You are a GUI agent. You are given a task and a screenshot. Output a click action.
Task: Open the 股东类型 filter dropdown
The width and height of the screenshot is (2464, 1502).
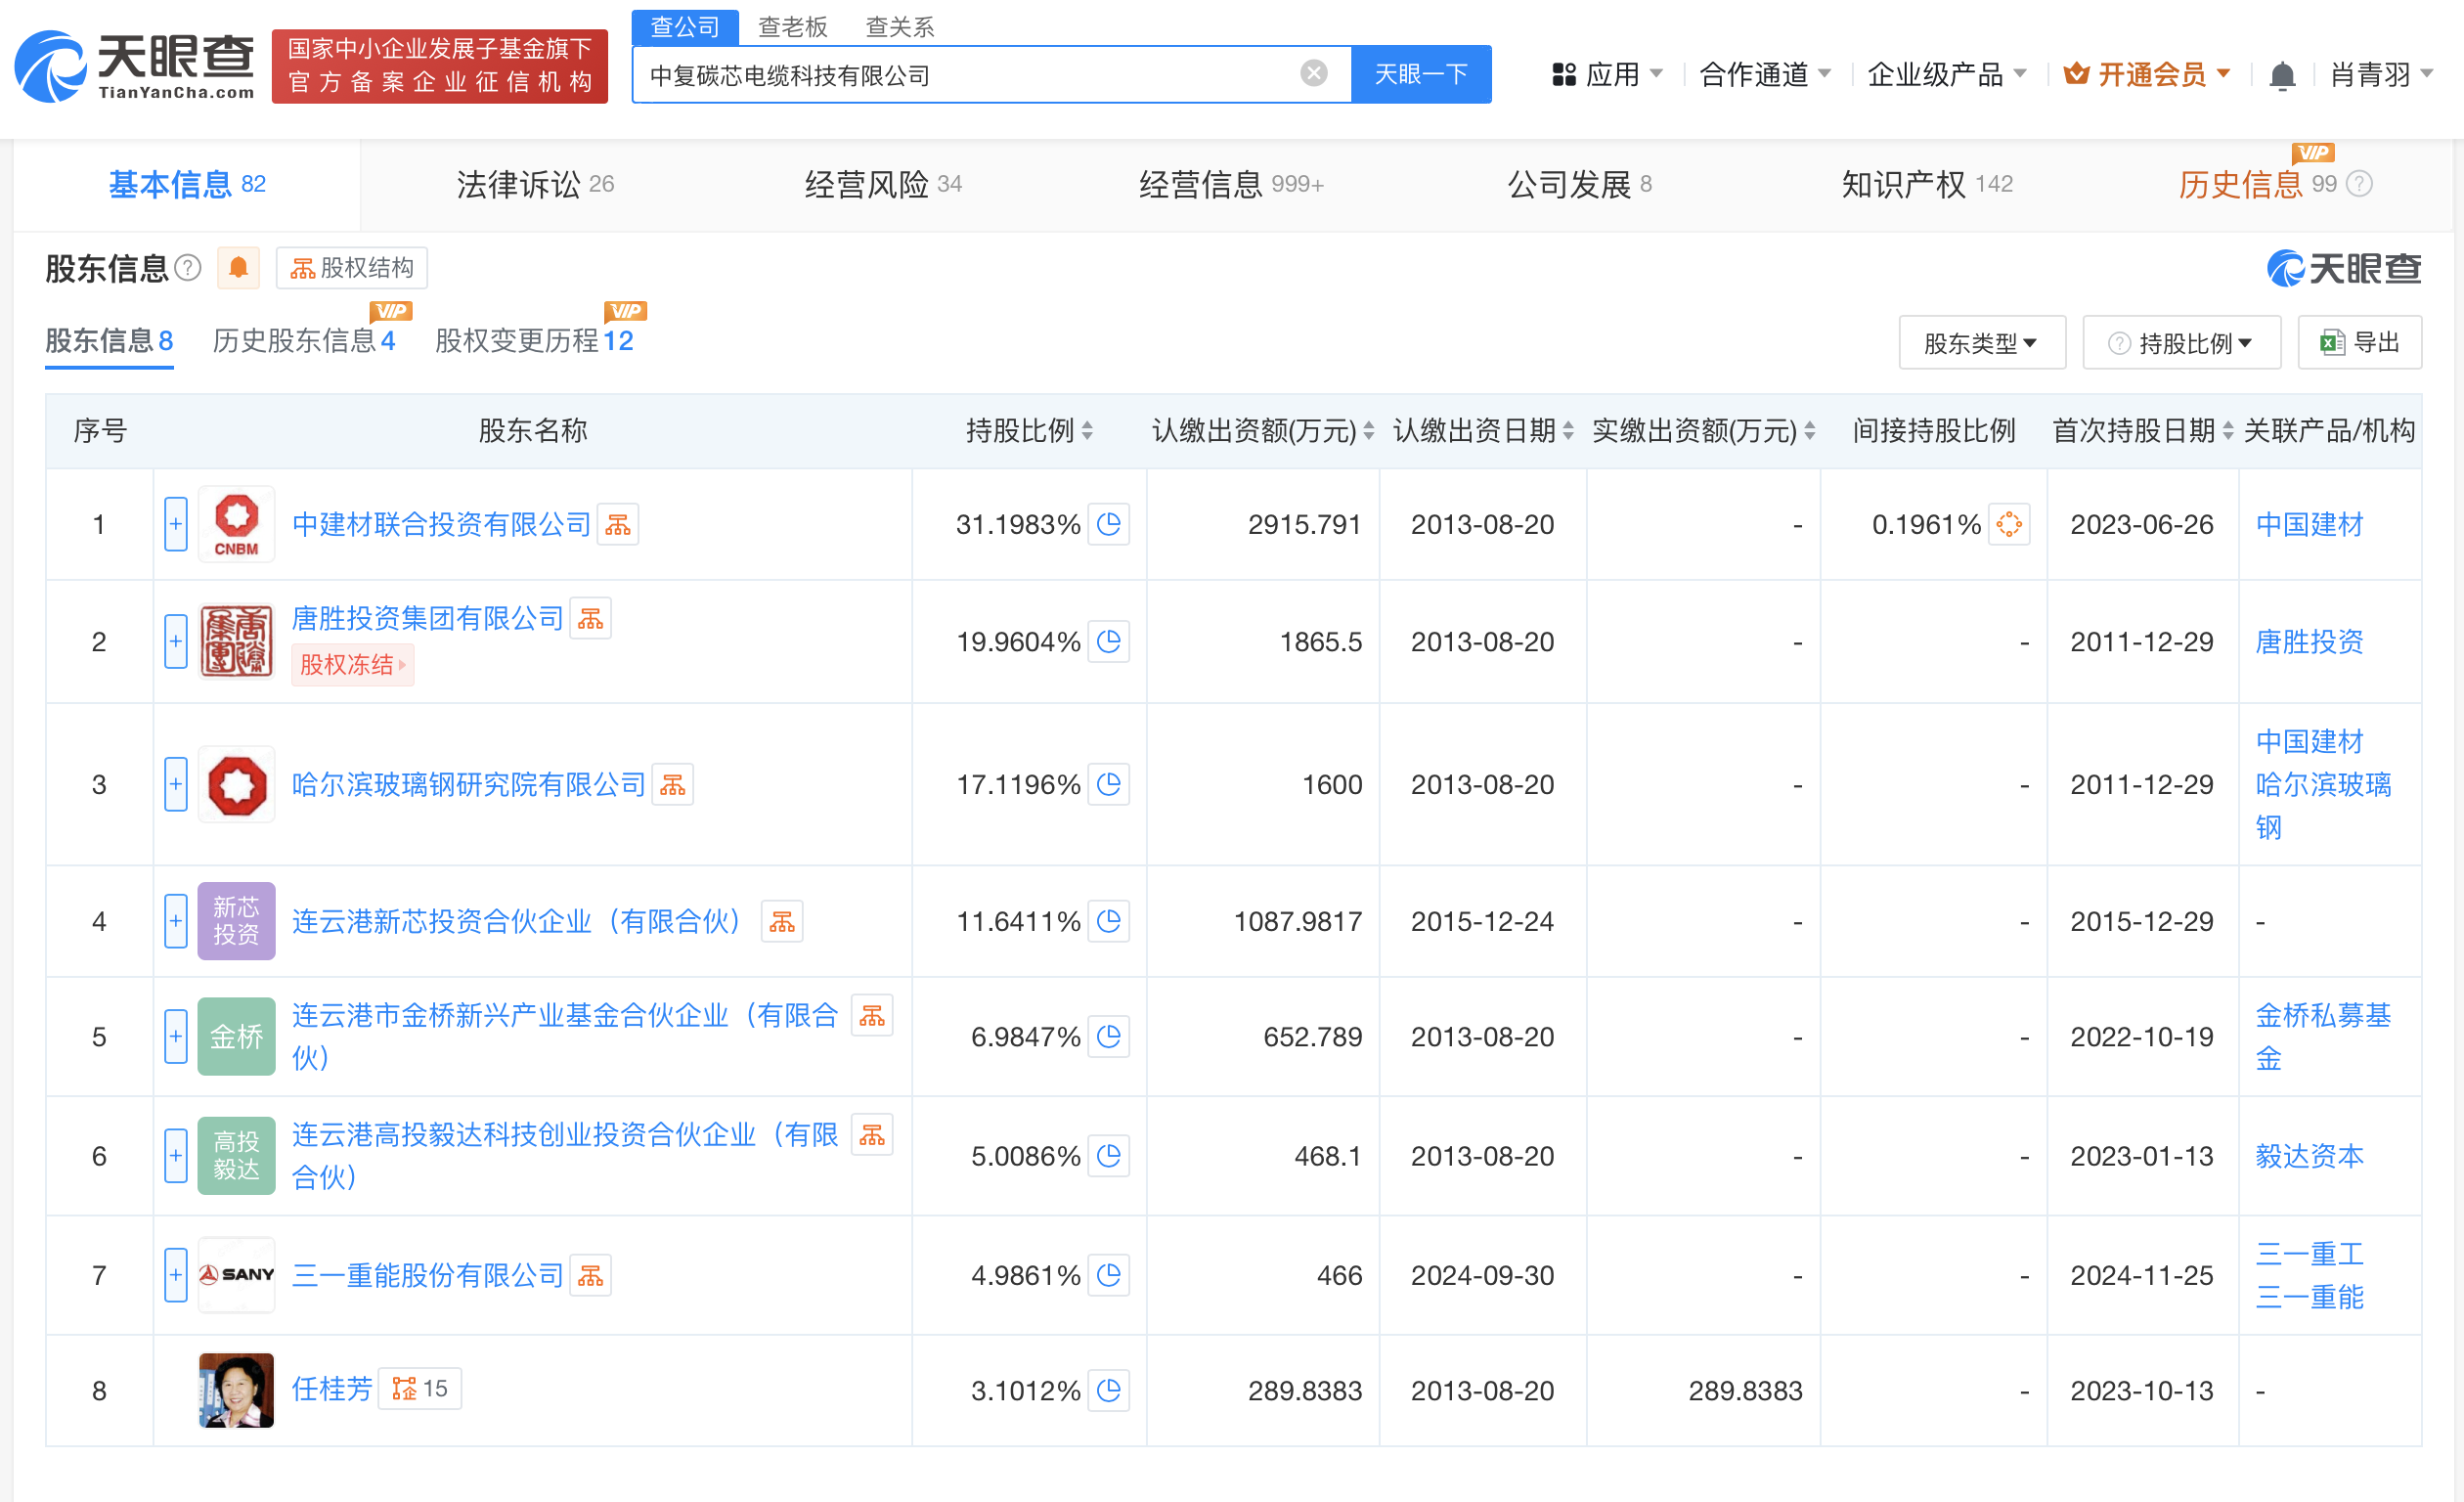pyautogui.click(x=1981, y=343)
